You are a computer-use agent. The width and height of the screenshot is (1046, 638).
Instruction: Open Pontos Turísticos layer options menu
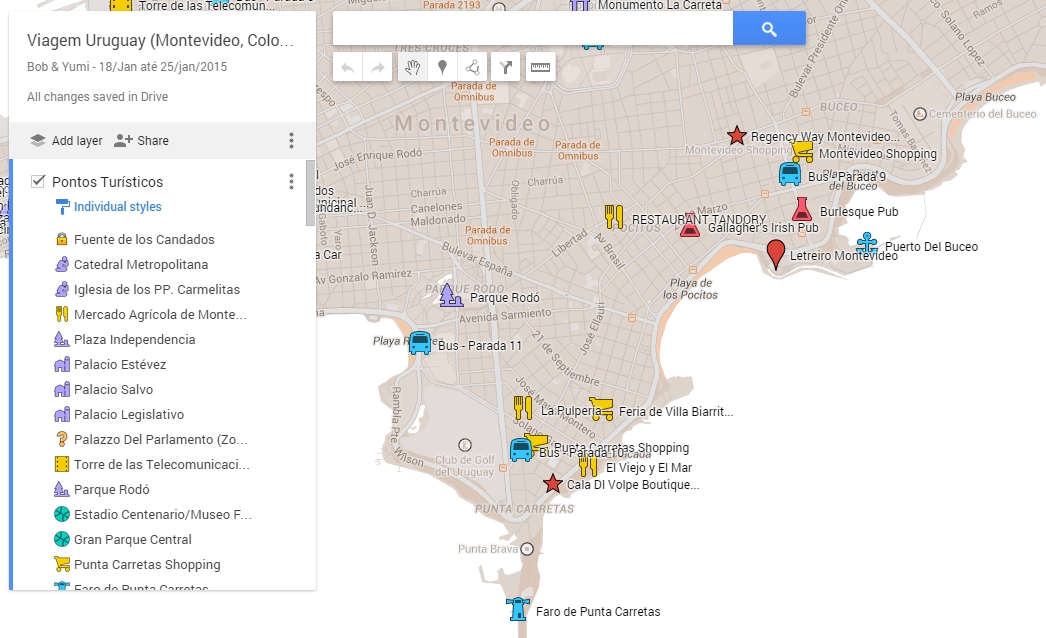click(291, 182)
